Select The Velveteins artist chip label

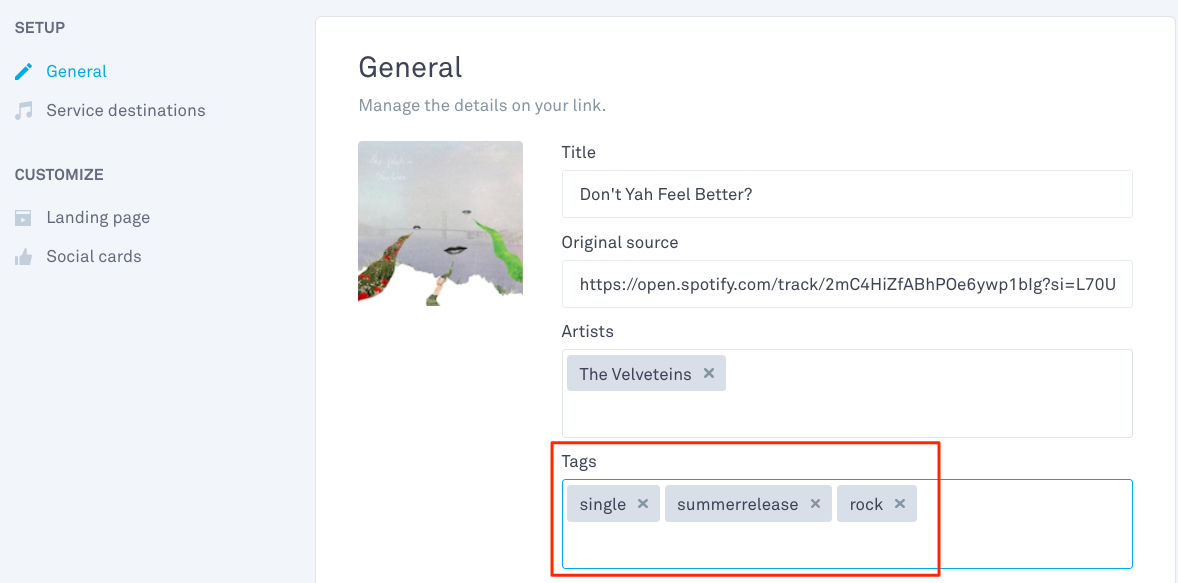(636, 374)
